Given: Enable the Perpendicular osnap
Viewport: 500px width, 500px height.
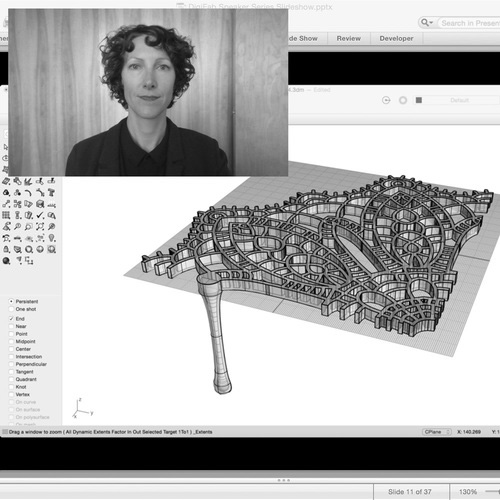Looking at the screenshot, I should click(x=11, y=364).
